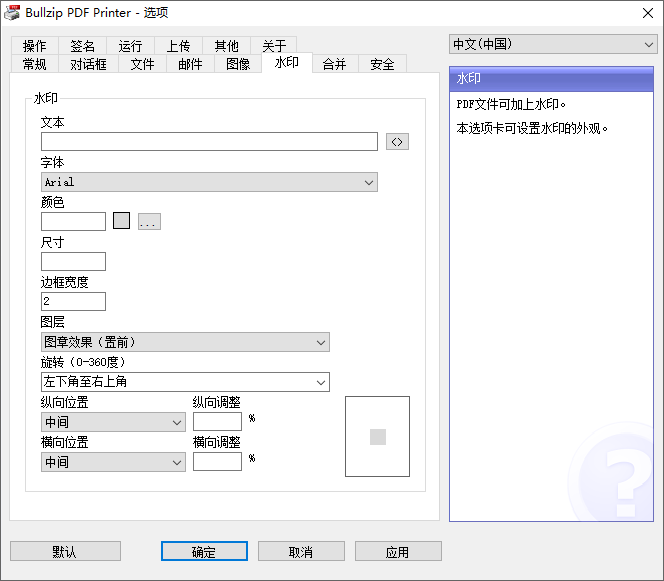The width and height of the screenshot is (664, 581).
Task: Expand the 旋转 左下角至右上角 combo box
Action: tap(185, 382)
